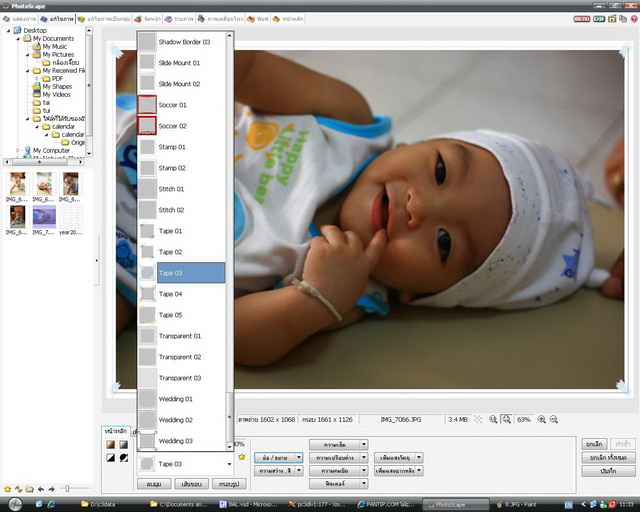Expand the first dropdown arrow in middle column
The height and width of the screenshot is (512, 640).
click(x=364, y=444)
